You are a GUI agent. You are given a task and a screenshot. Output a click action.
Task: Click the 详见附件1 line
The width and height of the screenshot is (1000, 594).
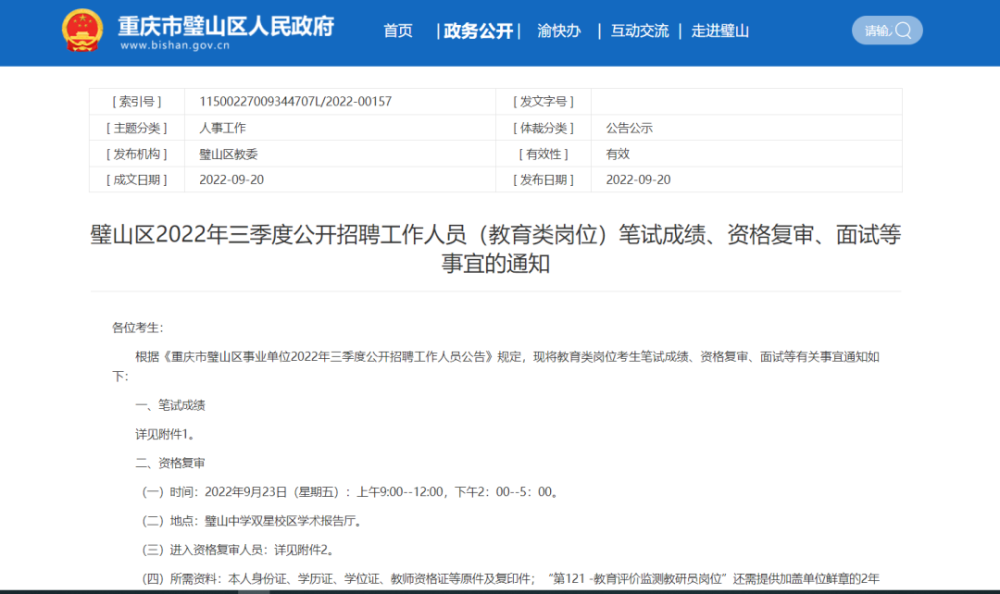pos(165,434)
